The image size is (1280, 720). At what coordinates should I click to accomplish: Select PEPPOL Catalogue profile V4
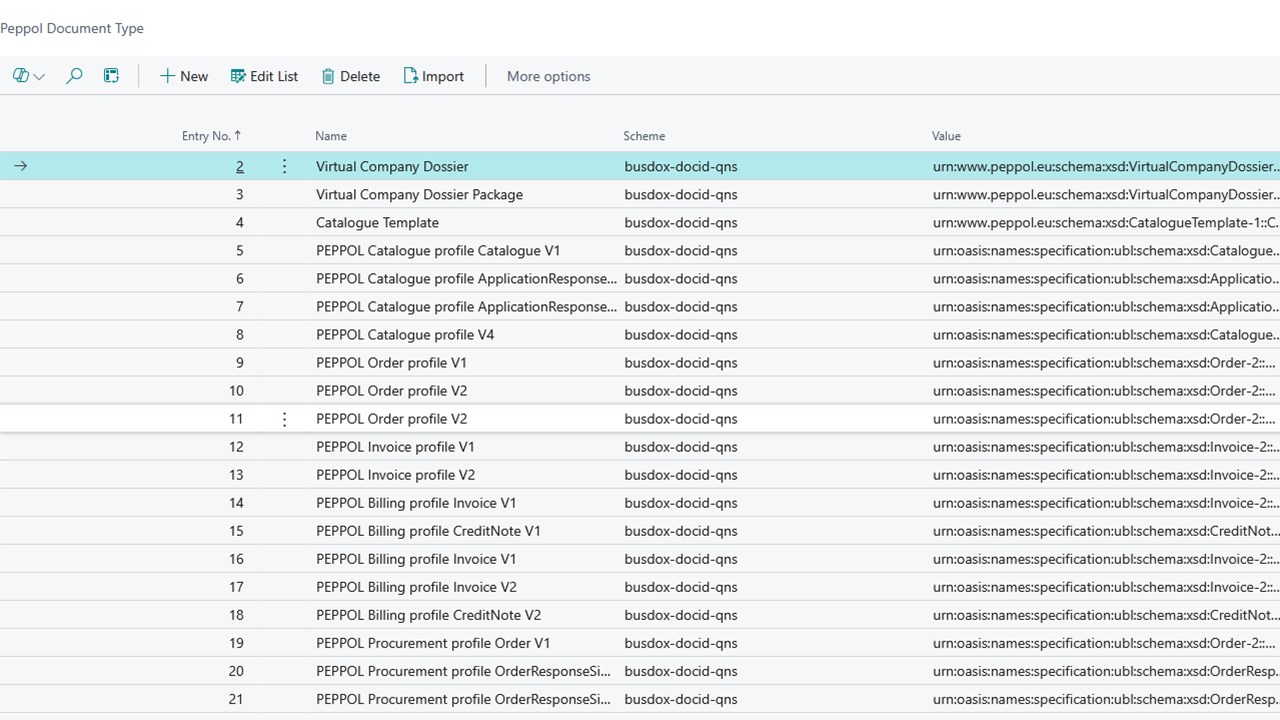coord(405,335)
